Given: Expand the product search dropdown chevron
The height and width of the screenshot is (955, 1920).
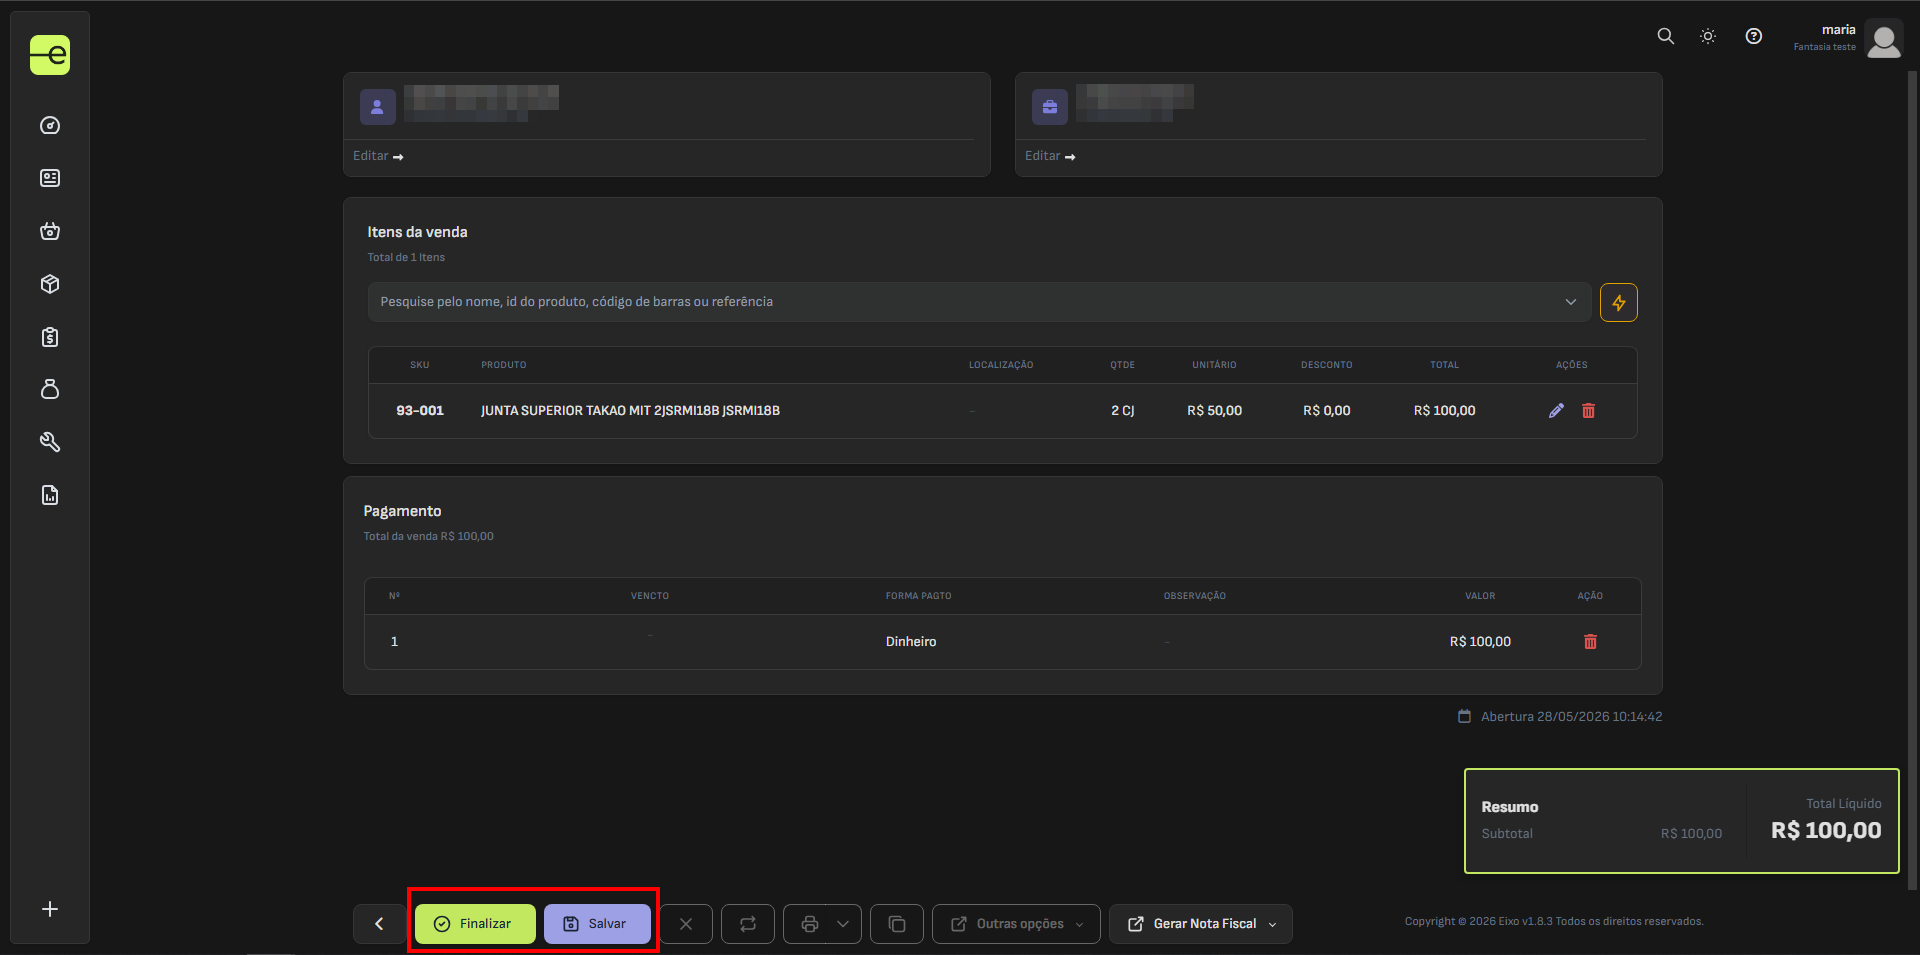Looking at the screenshot, I should point(1571,302).
